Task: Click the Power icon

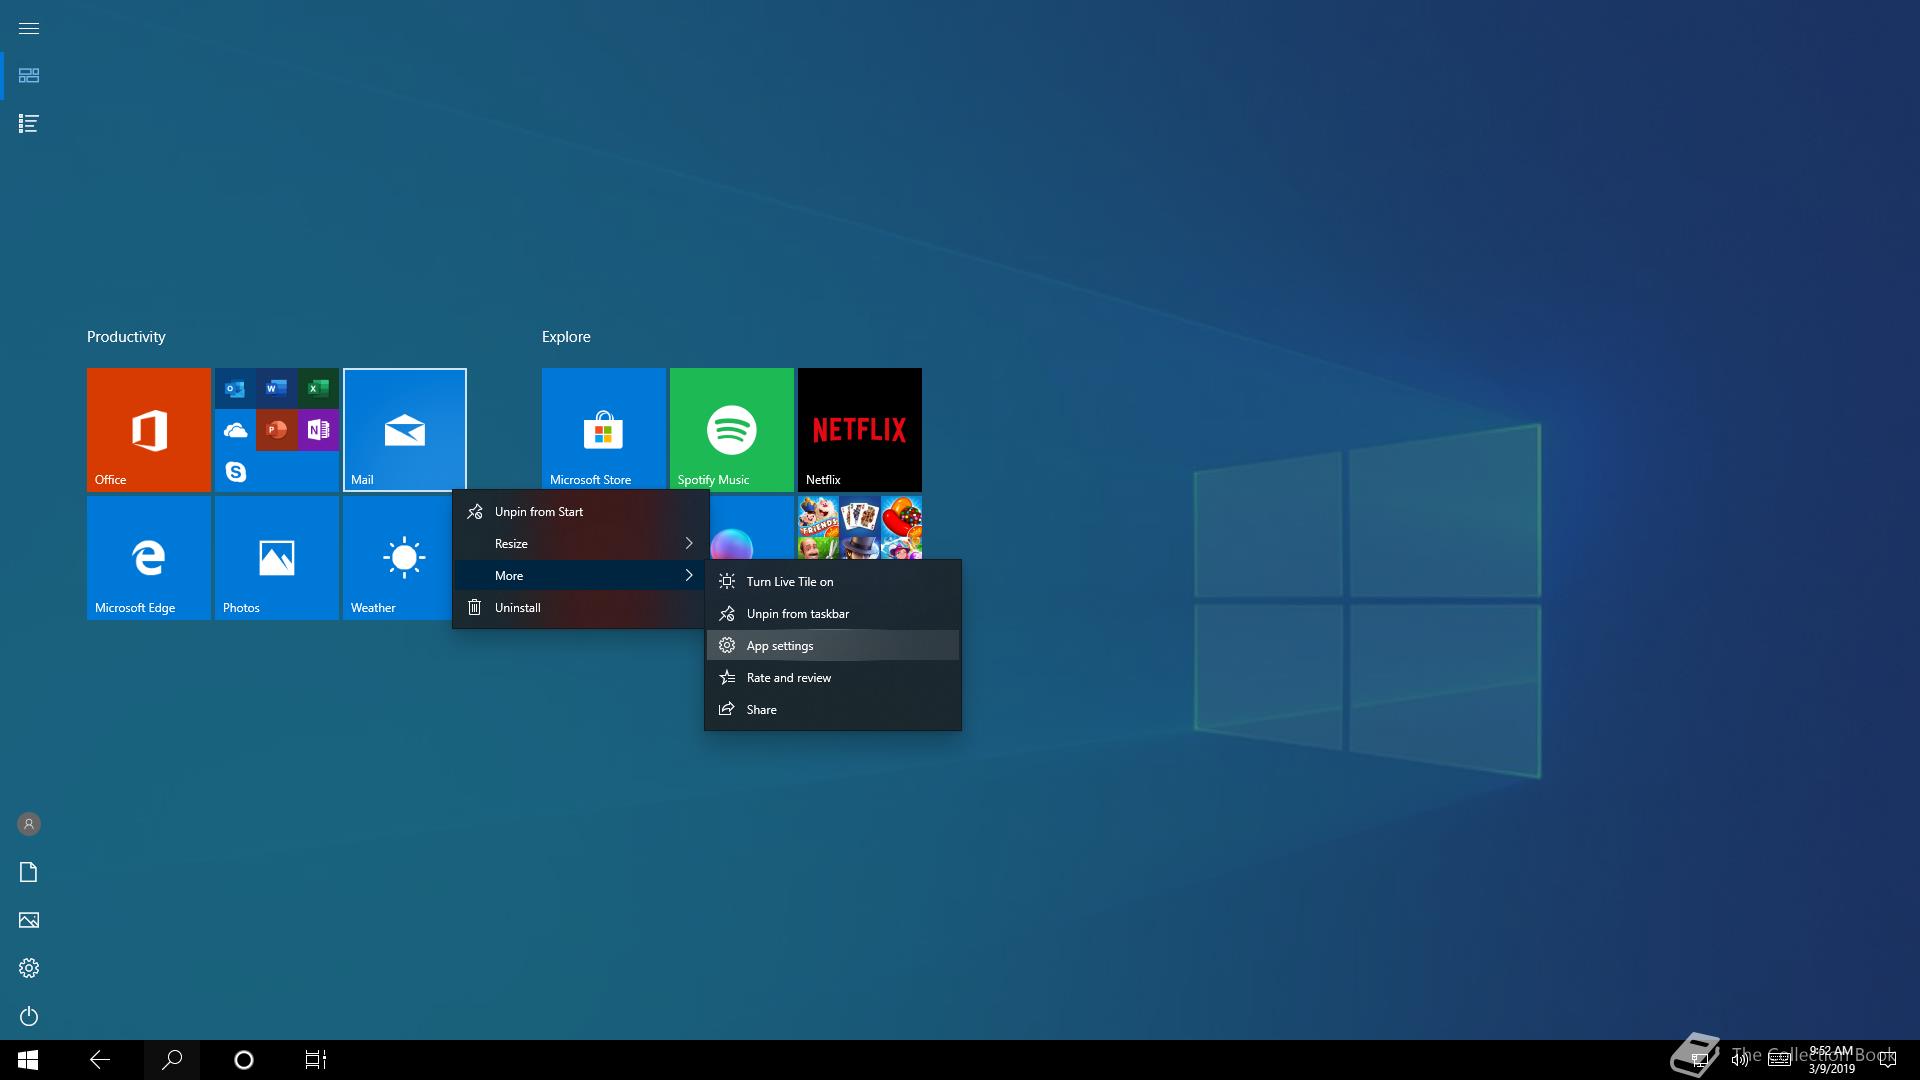Action: click(29, 1016)
